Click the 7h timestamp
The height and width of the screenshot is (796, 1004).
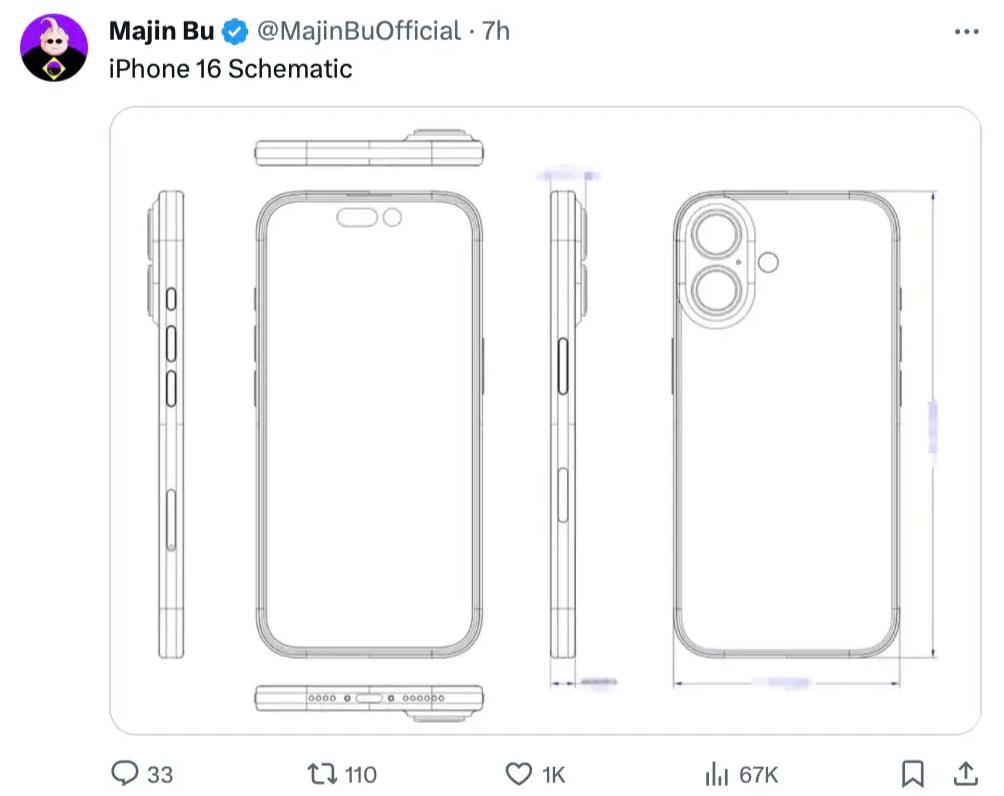point(496,31)
